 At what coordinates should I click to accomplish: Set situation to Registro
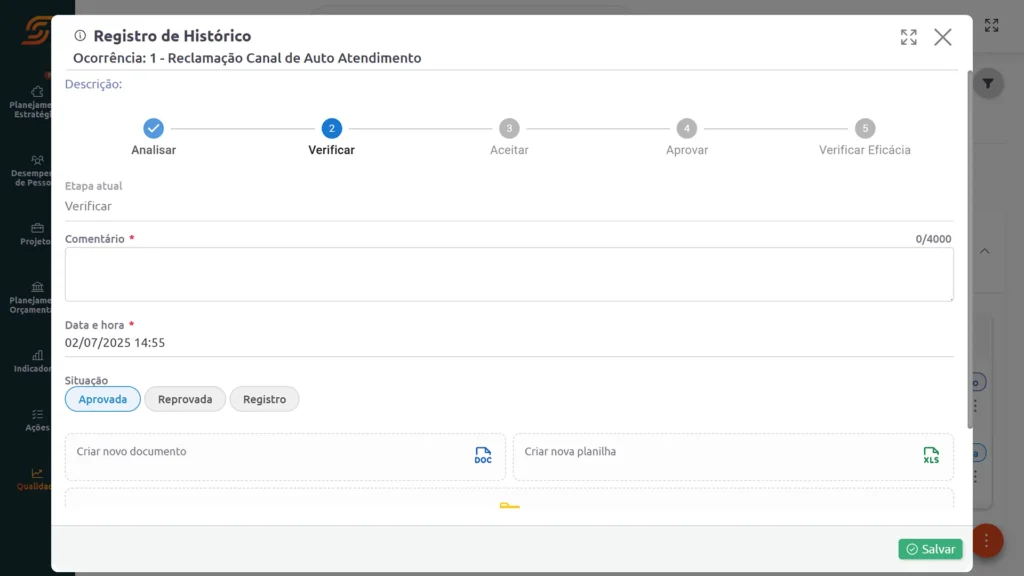coord(264,399)
